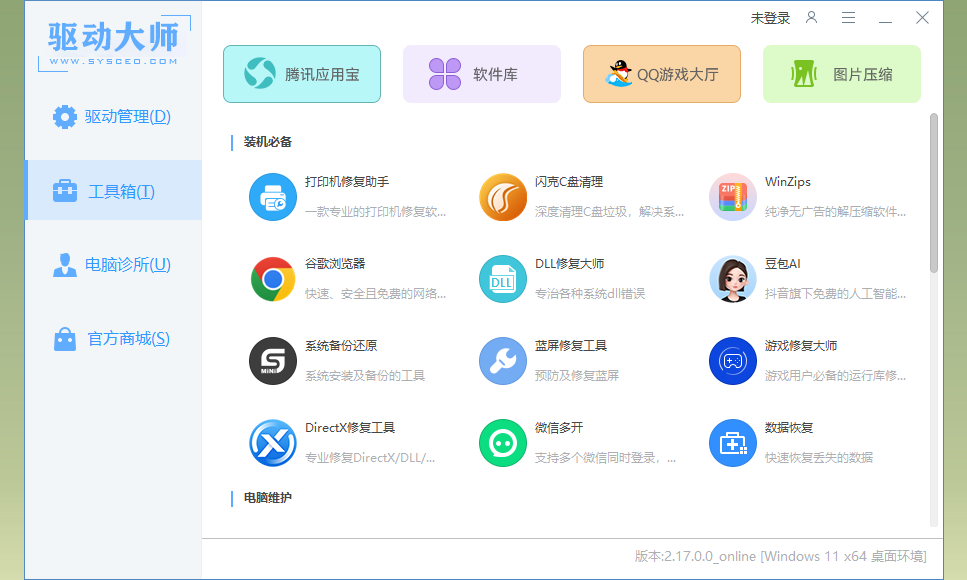Click the 游戏修复大师 gamepad icon
967x580 pixels.
tap(732, 361)
